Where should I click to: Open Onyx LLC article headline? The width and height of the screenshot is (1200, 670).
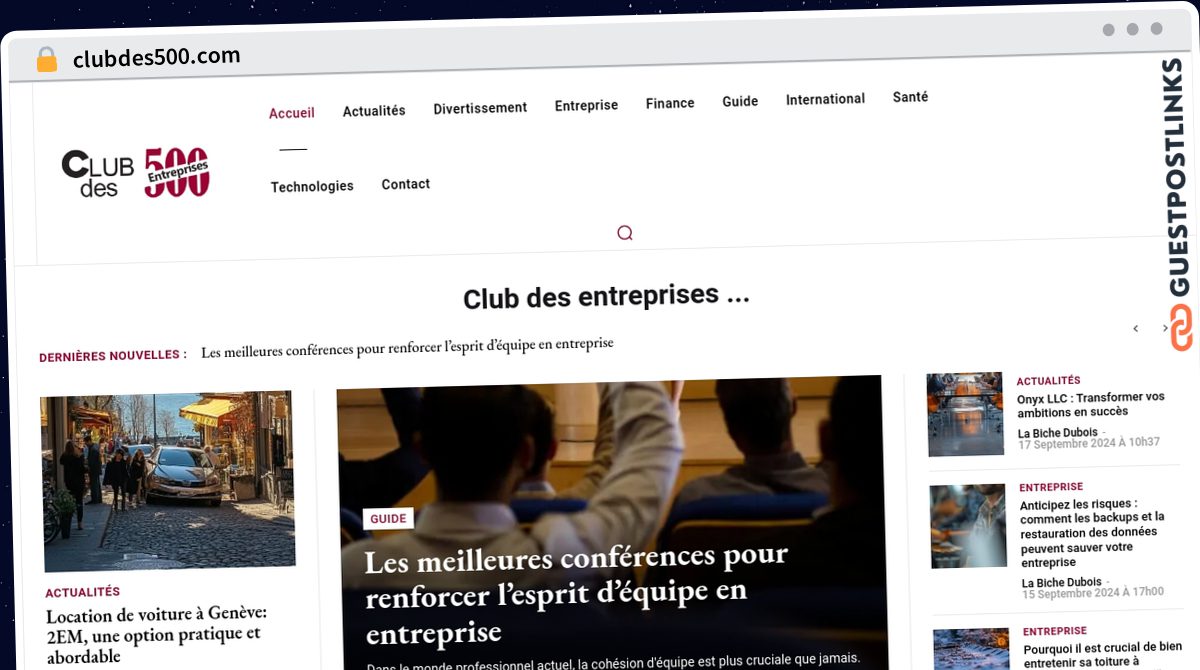(1091, 404)
